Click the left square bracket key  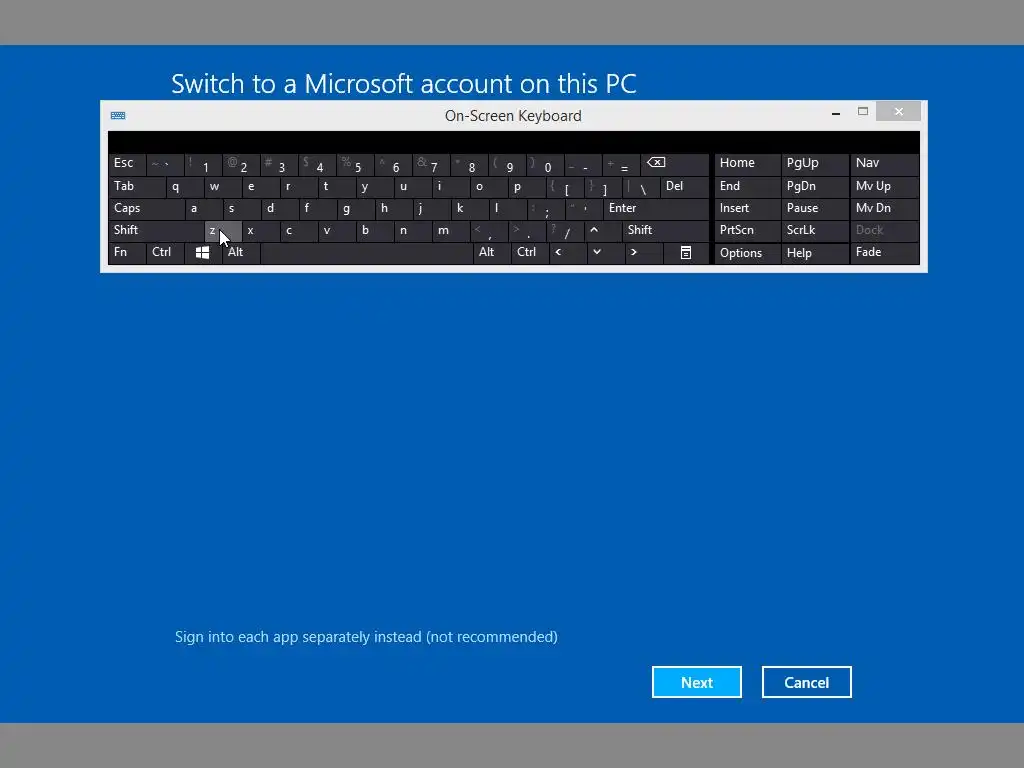pyautogui.click(x=565, y=187)
